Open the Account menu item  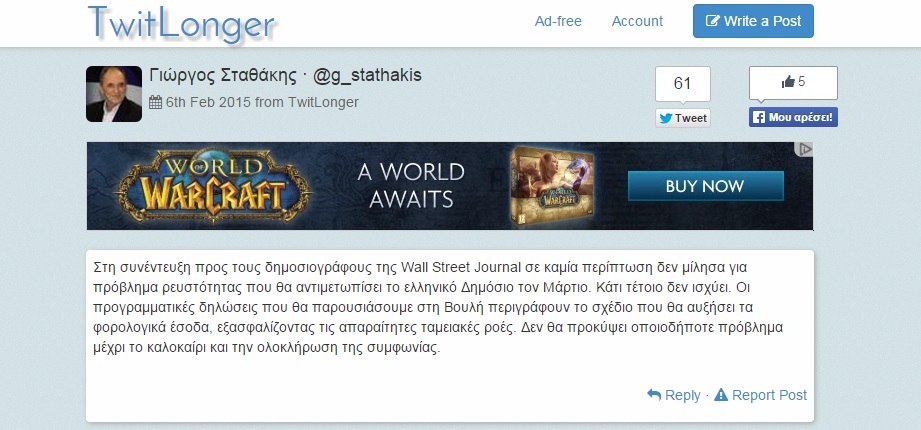[637, 21]
